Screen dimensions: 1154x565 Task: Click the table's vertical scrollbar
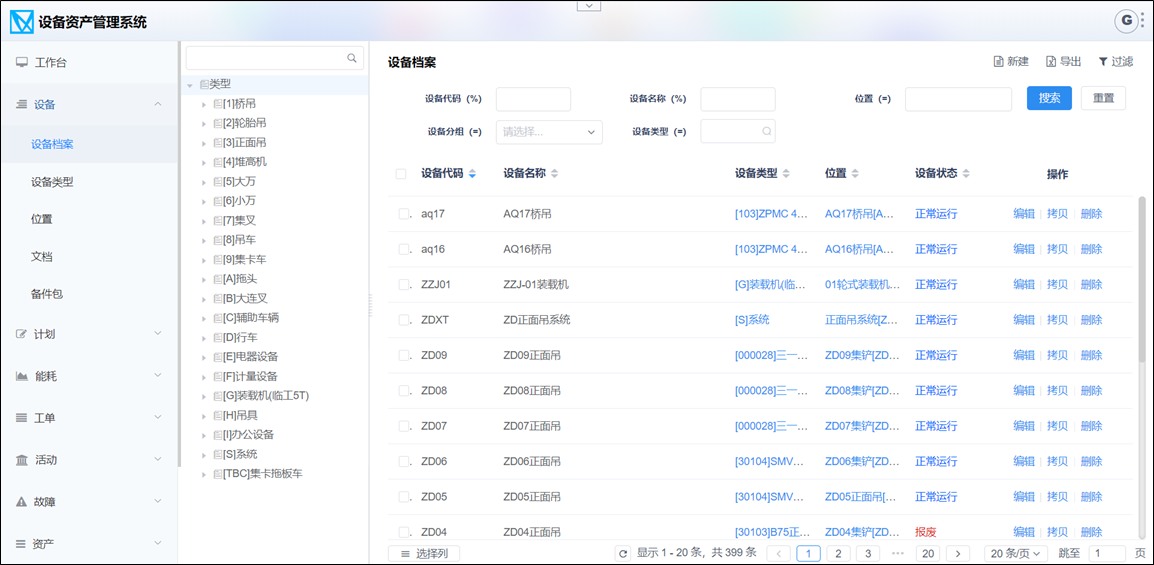pos(1142,280)
